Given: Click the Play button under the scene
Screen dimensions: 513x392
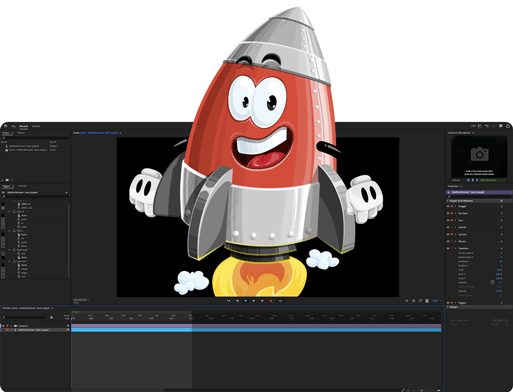Looking at the screenshot, I should (254, 301).
